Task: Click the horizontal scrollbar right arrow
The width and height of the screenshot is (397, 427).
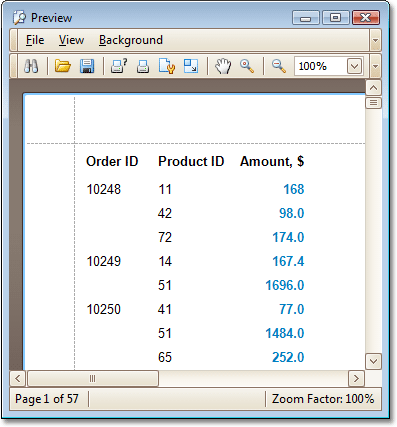Action: click(356, 378)
